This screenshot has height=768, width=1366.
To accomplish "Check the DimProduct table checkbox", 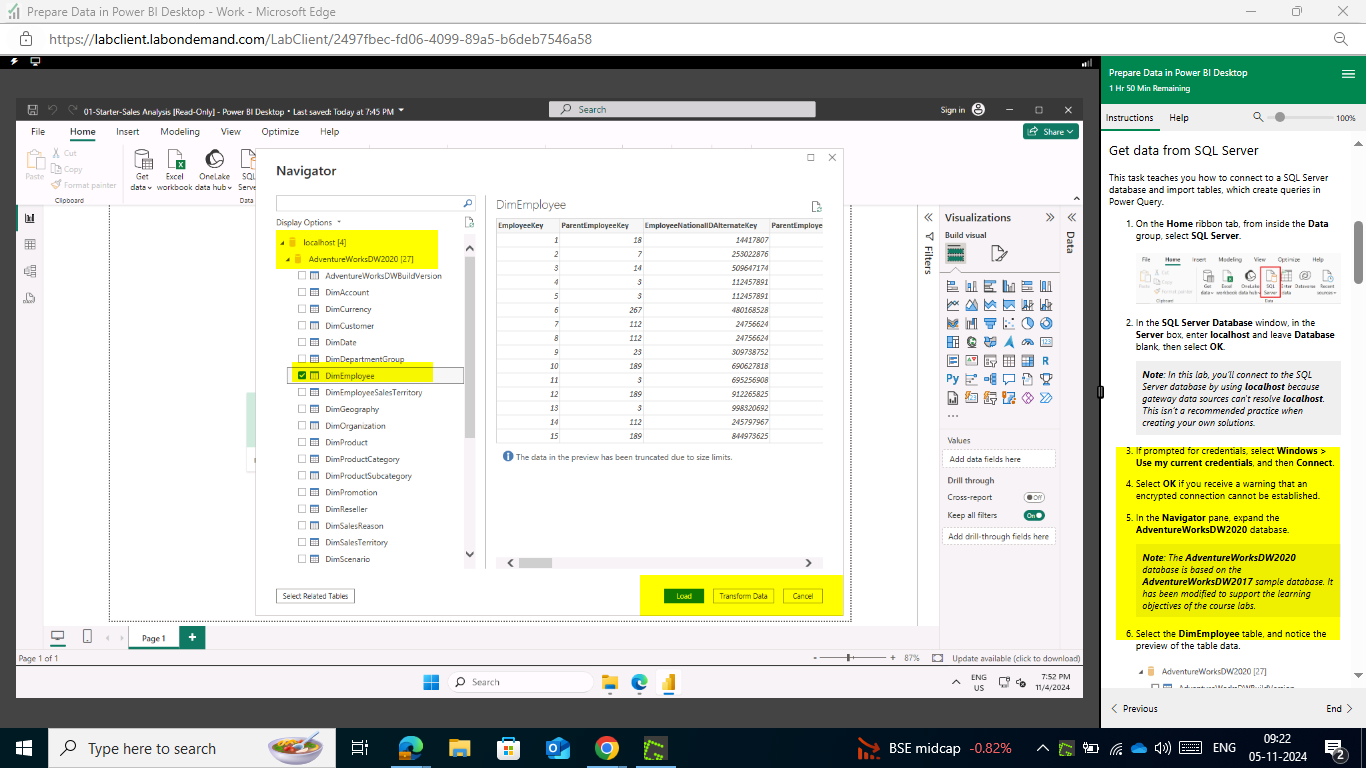I will pyautogui.click(x=302, y=442).
